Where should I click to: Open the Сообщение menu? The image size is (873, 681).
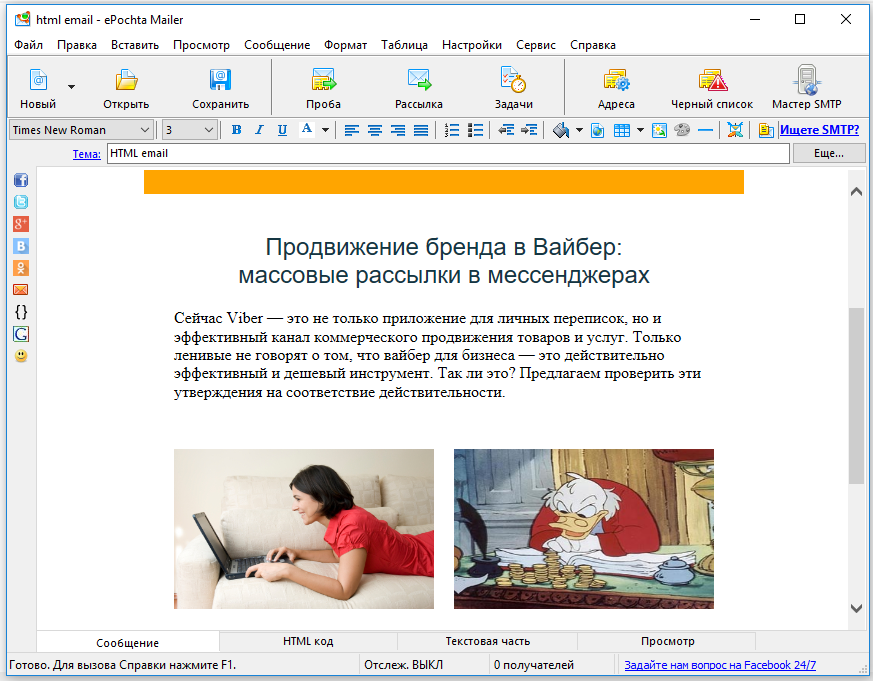click(277, 45)
